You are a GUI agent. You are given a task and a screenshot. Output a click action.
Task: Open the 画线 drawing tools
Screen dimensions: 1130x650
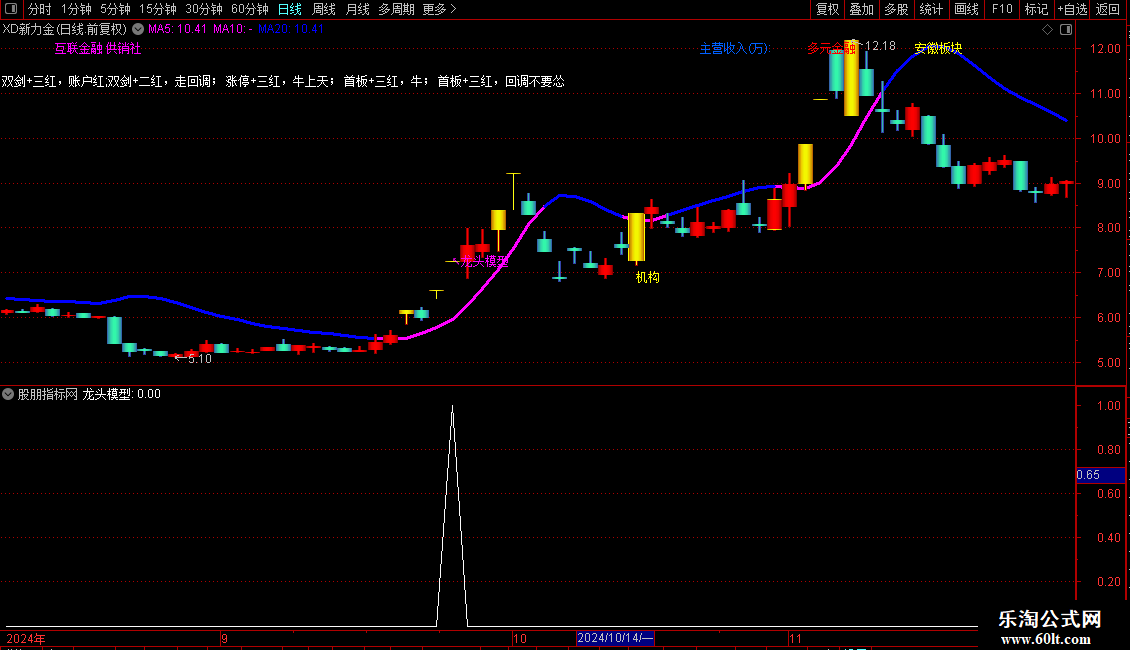point(966,9)
